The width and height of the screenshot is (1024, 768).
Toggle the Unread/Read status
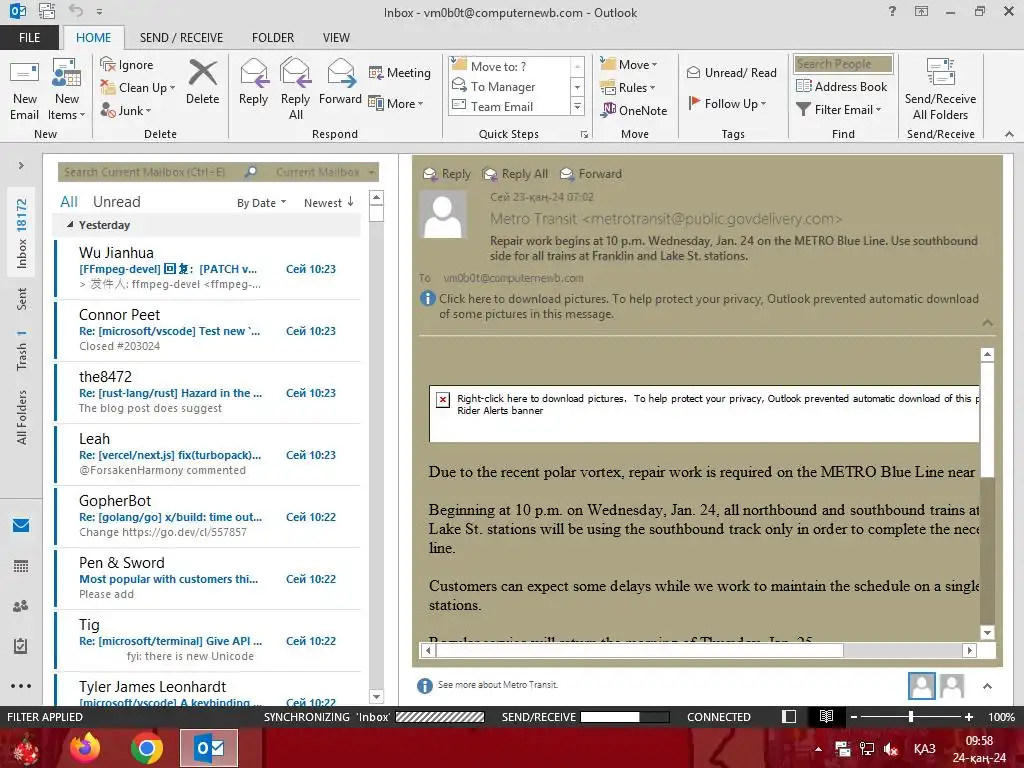click(731, 72)
